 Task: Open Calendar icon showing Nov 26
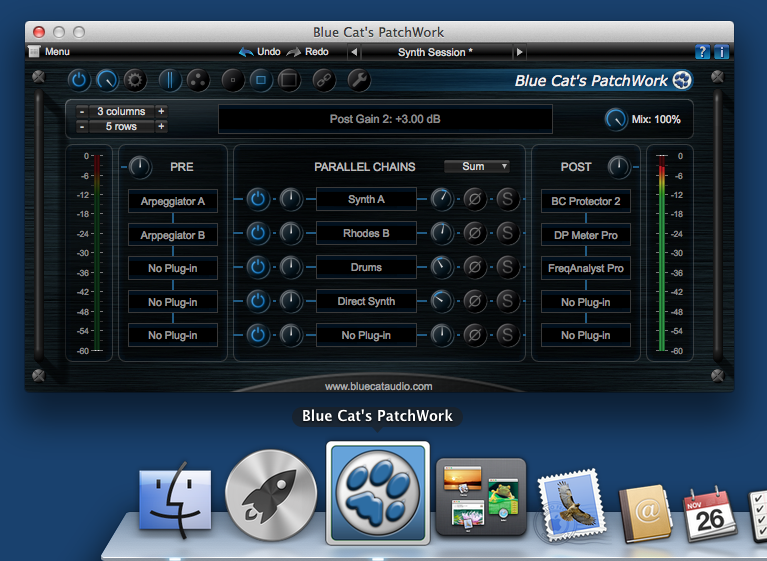[710, 514]
